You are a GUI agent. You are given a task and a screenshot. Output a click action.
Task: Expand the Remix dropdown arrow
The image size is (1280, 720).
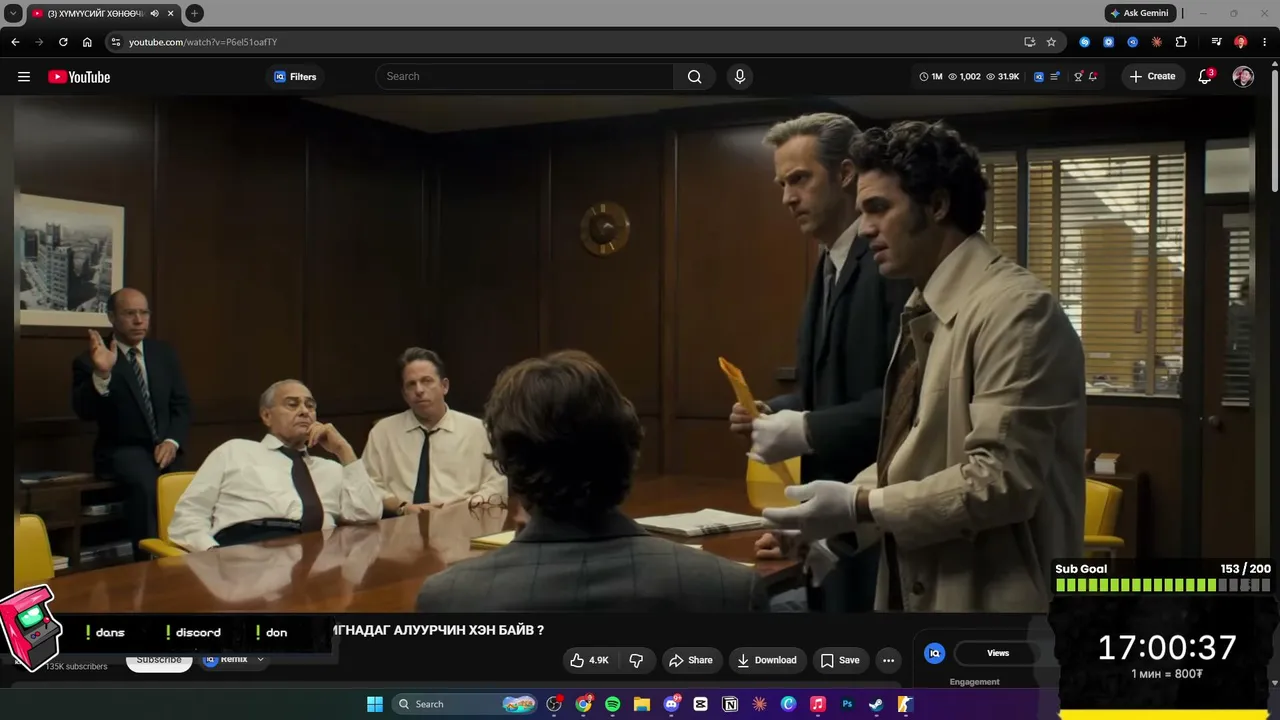[x=261, y=660]
